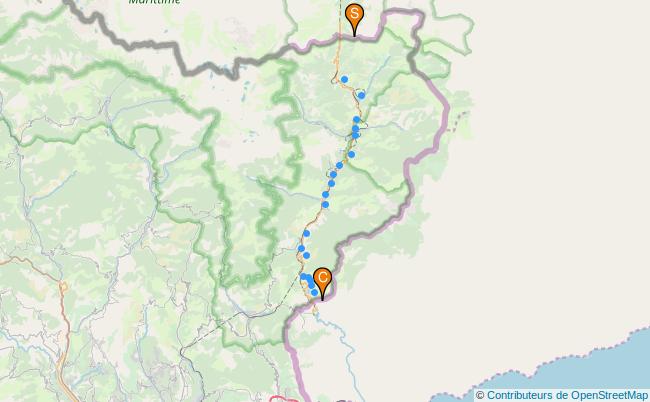
Task: Click the second-highest blue dot of the diagonal middle chain
Action: (333, 174)
